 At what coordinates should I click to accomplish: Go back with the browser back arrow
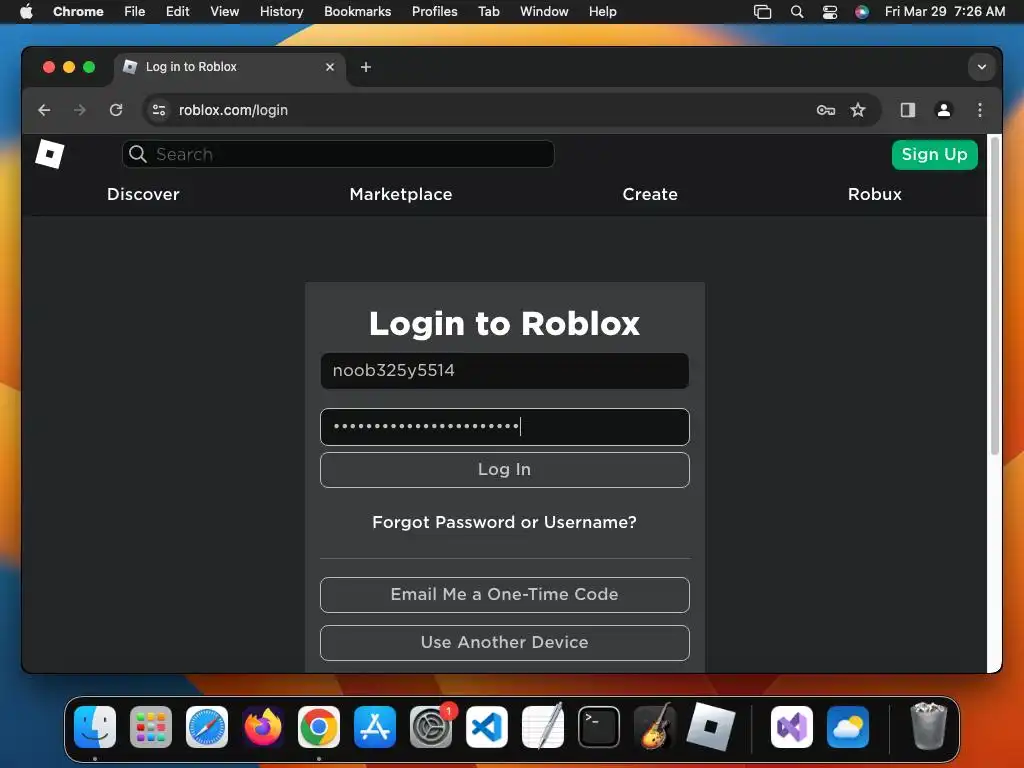(44, 110)
